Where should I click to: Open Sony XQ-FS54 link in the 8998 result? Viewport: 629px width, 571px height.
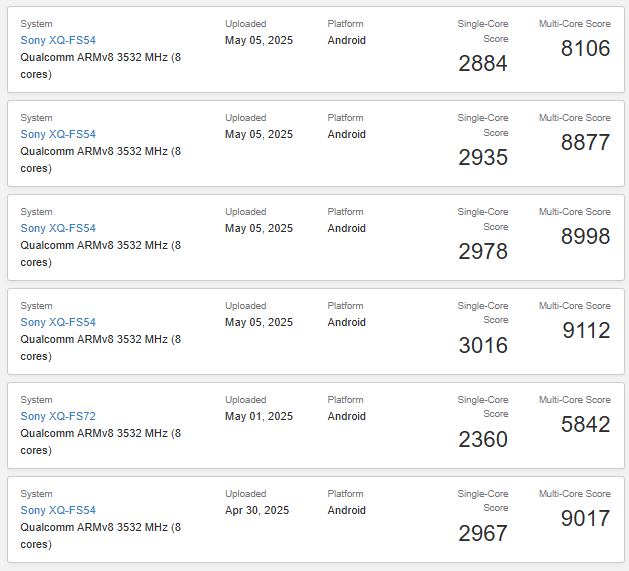(58, 228)
